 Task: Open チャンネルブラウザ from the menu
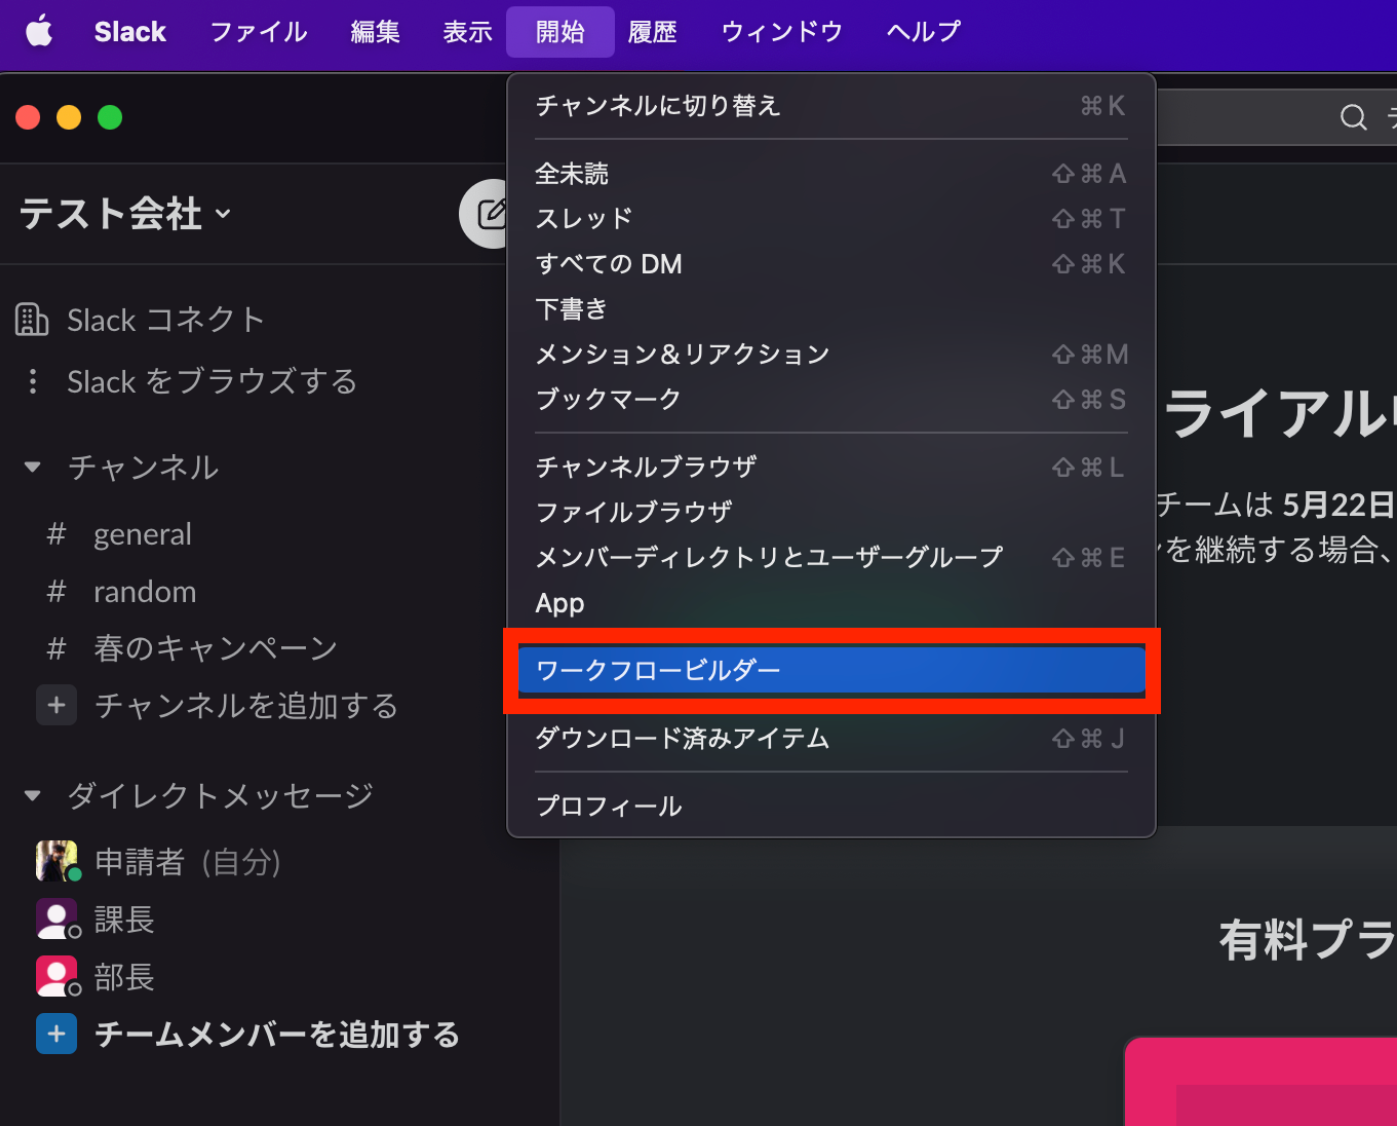(x=831, y=467)
